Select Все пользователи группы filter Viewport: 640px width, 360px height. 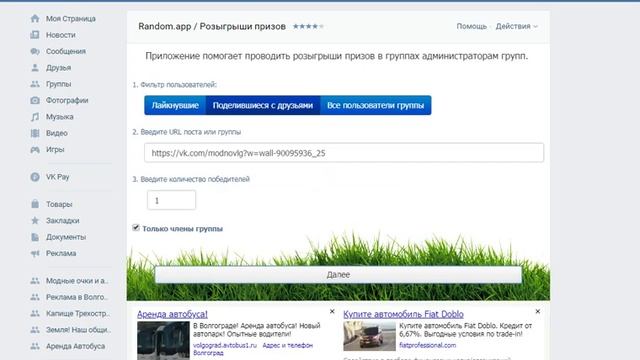[376, 105]
